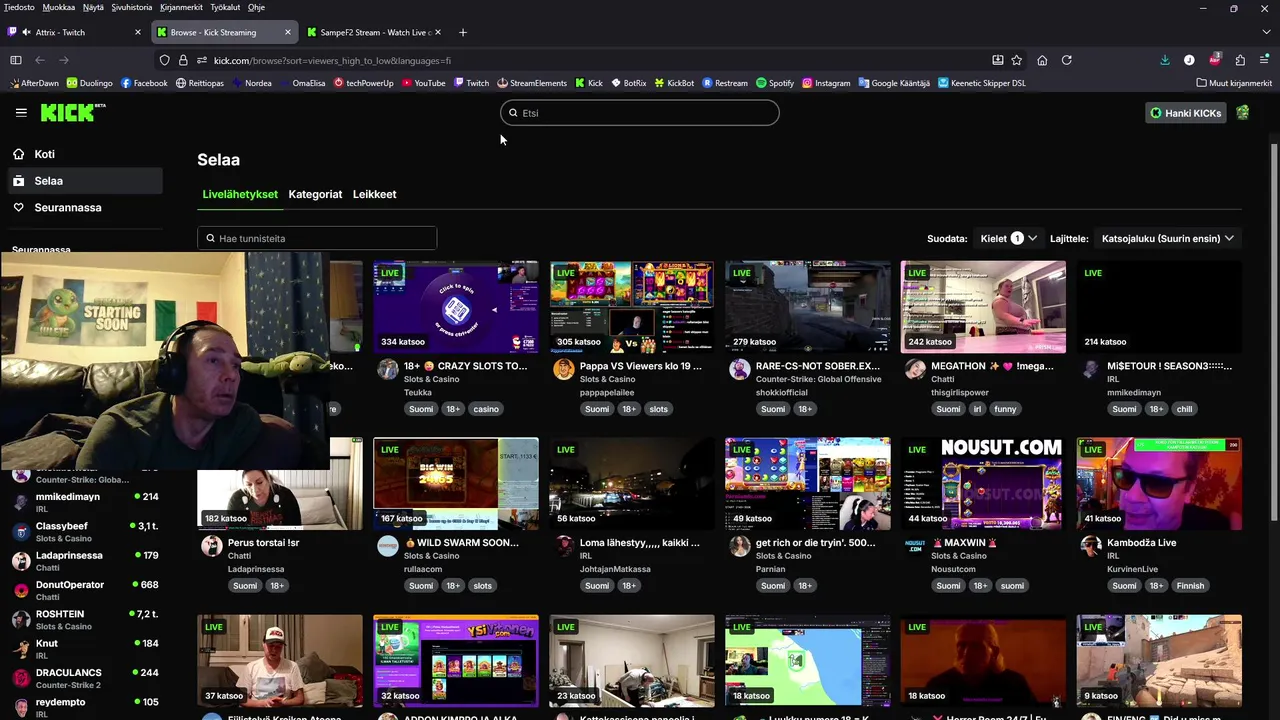Switch to the Livelähetykset tab
1280x720 pixels.
coord(240,194)
